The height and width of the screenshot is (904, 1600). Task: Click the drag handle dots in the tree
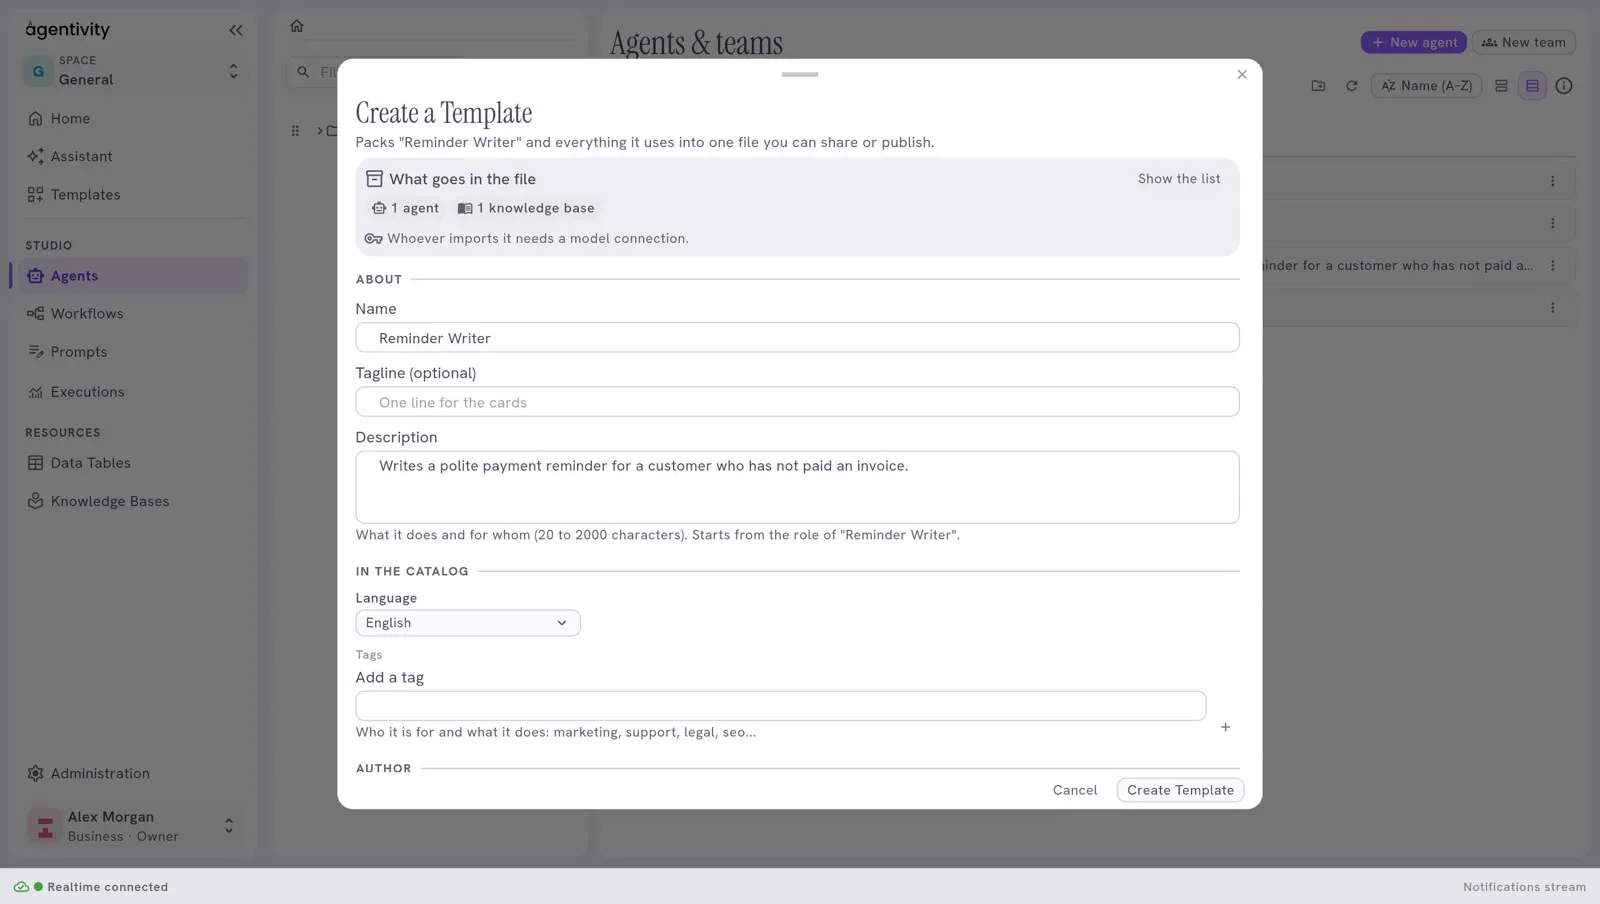295,131
